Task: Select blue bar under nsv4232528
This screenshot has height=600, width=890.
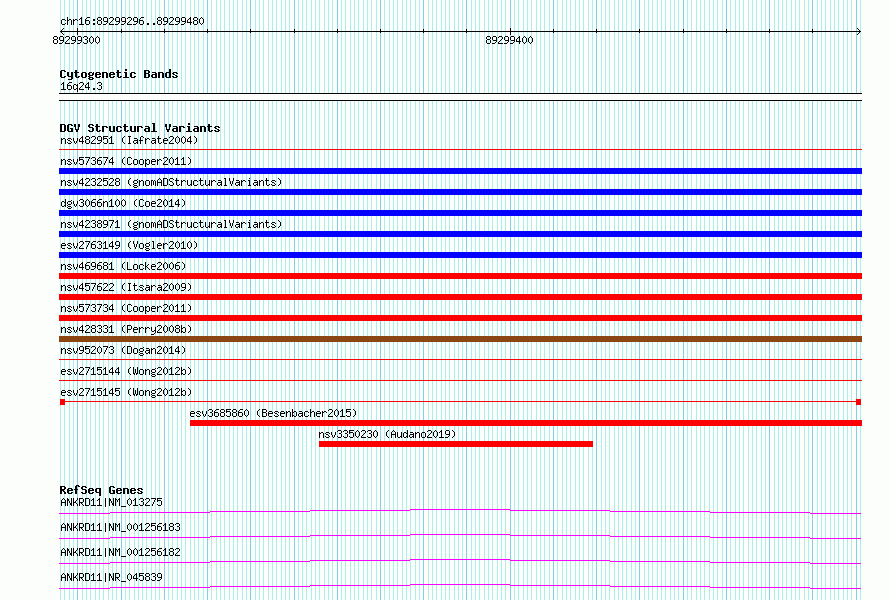Action: tap(460, 192)
